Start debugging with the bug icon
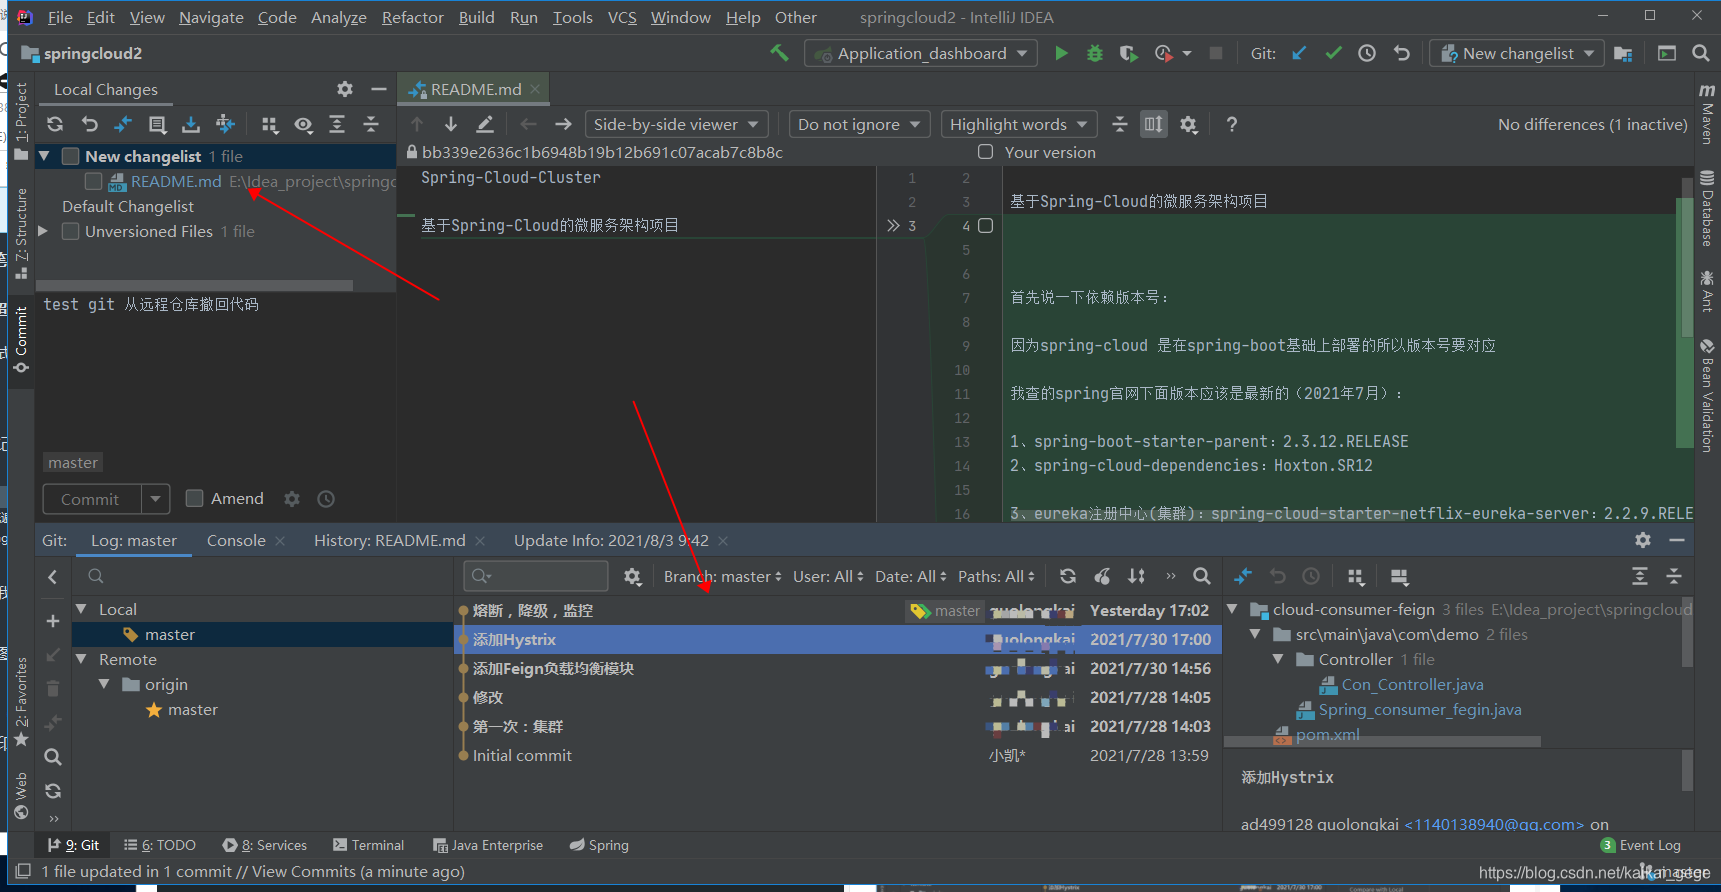 pos(1095,53)
